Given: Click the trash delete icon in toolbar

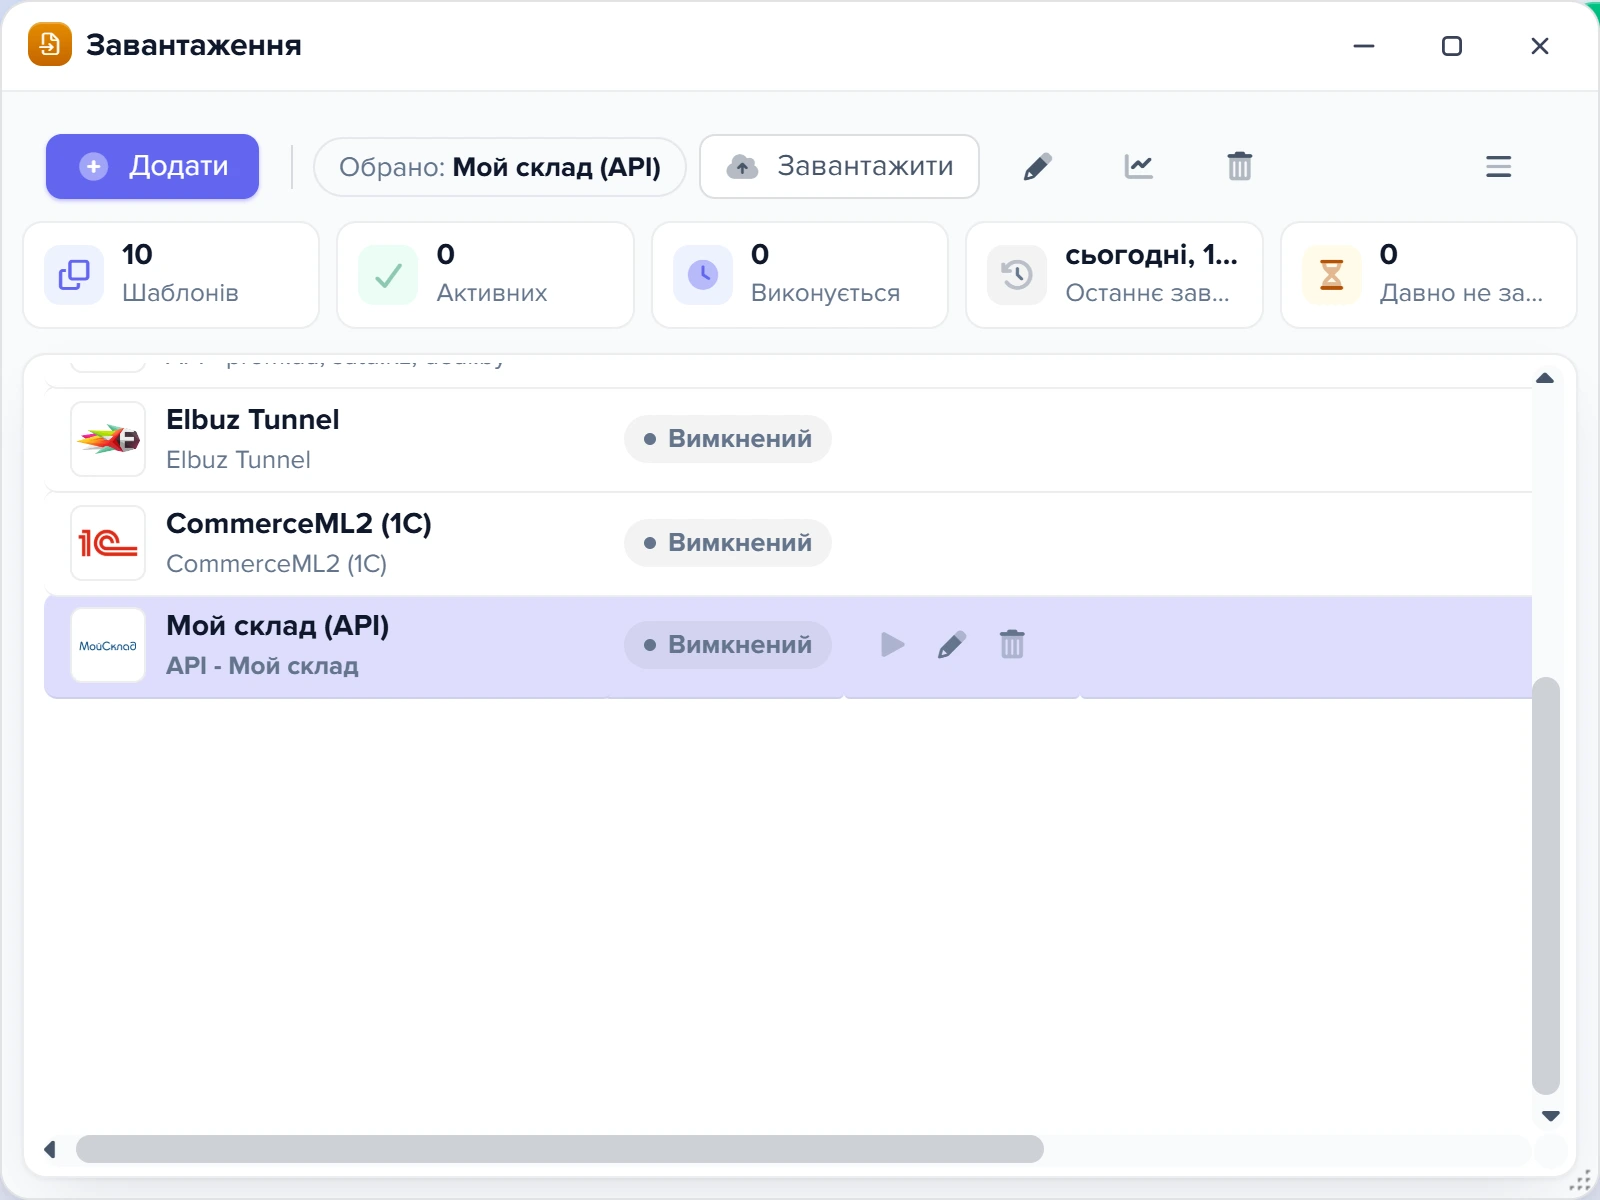Looking at the screenshot, I should [x=1239, y=166].
